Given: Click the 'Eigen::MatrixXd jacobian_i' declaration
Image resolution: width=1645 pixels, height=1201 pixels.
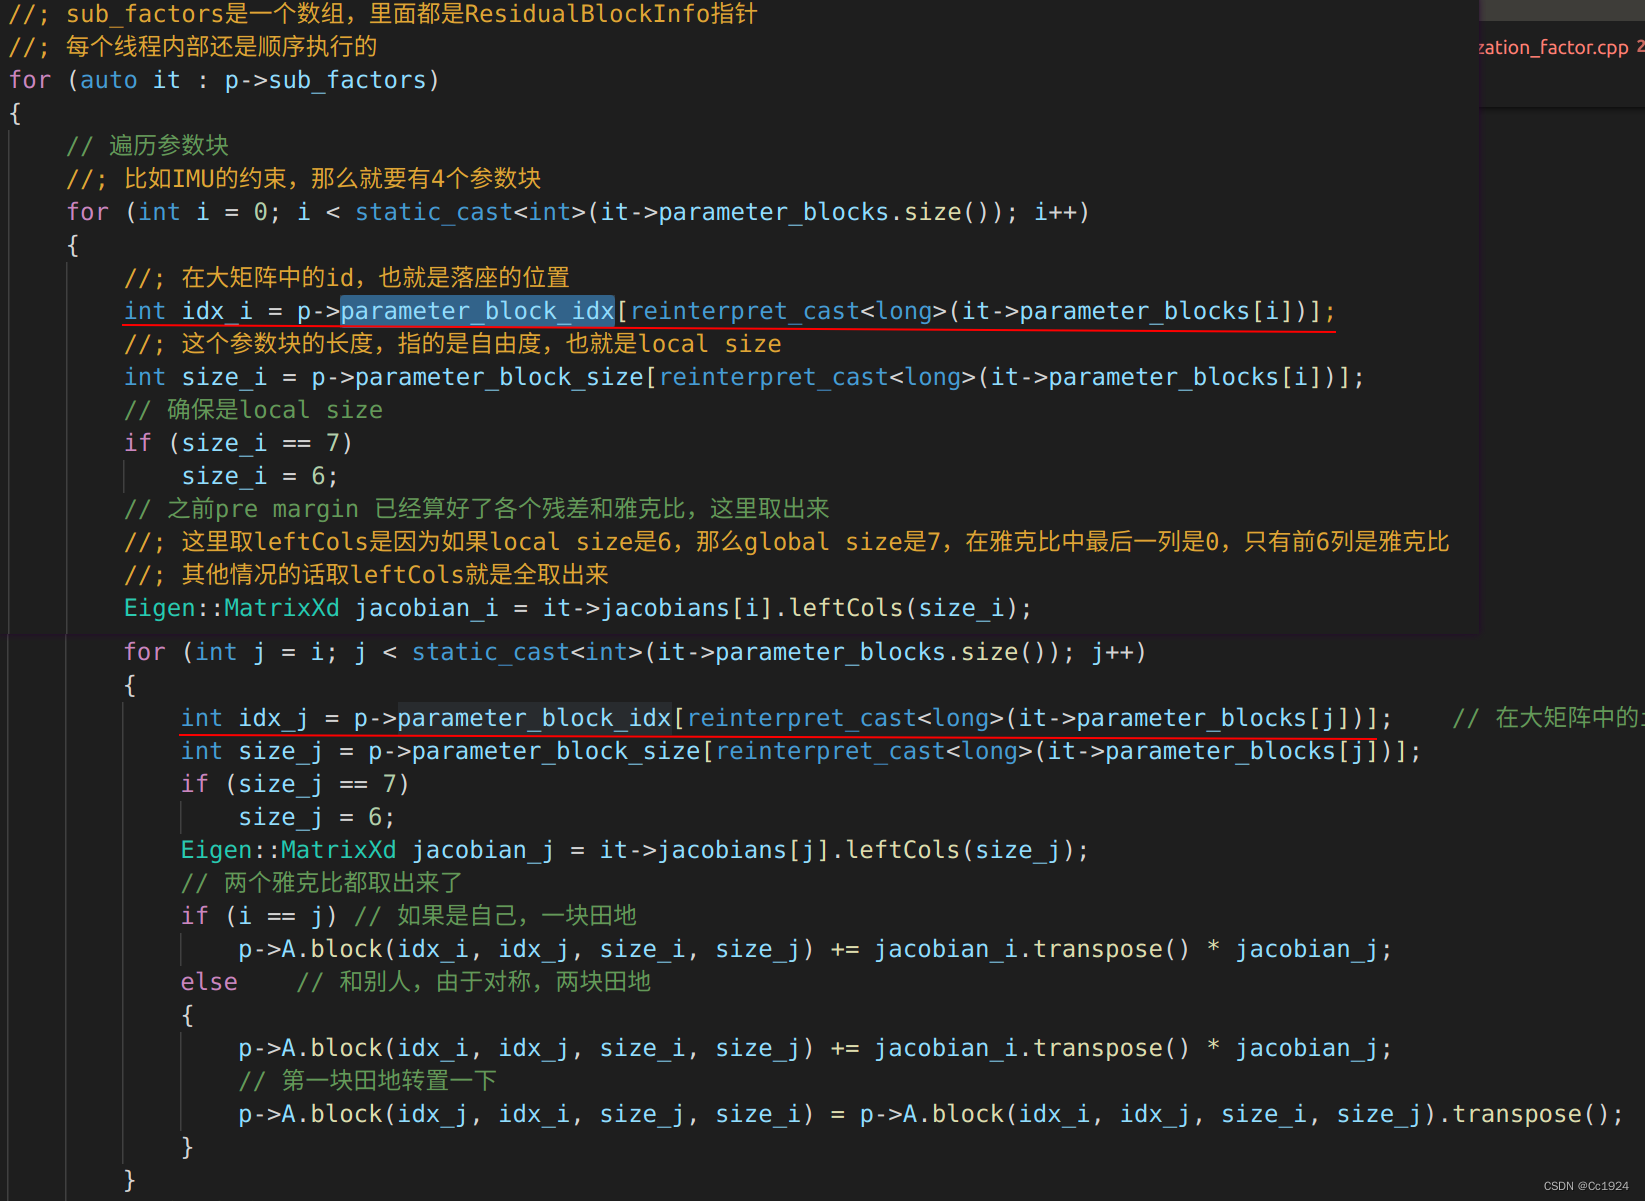Looking at the screenshot, I should point(578,608).
